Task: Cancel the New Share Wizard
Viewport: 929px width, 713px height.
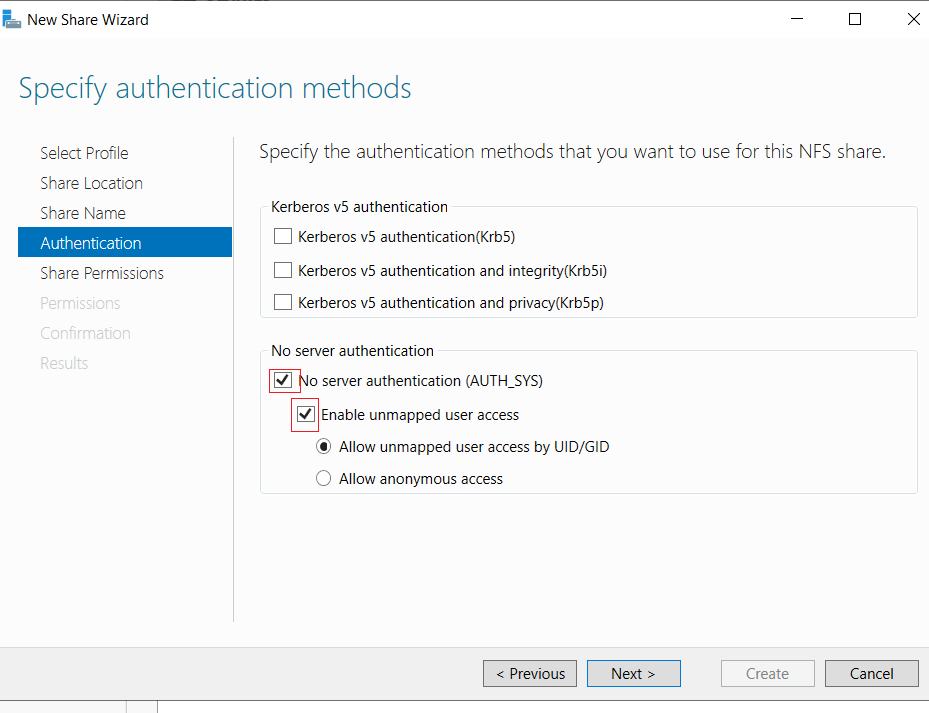Action: pos(872,674)
